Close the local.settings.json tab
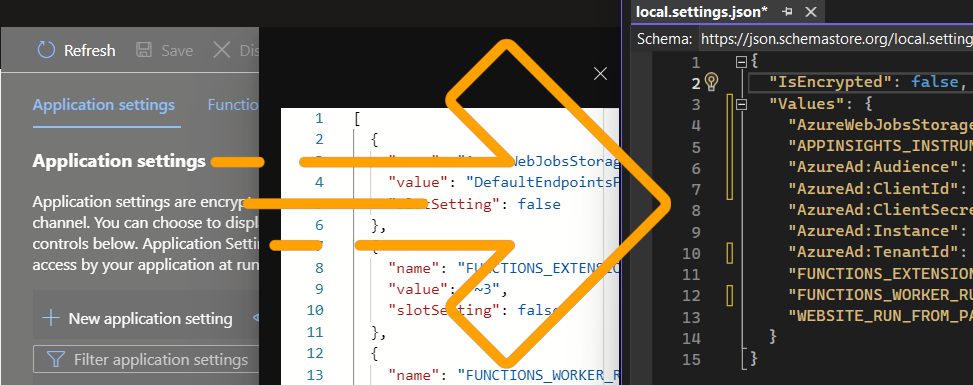Viewport: 973px width, 385px height. coord(810,11)
